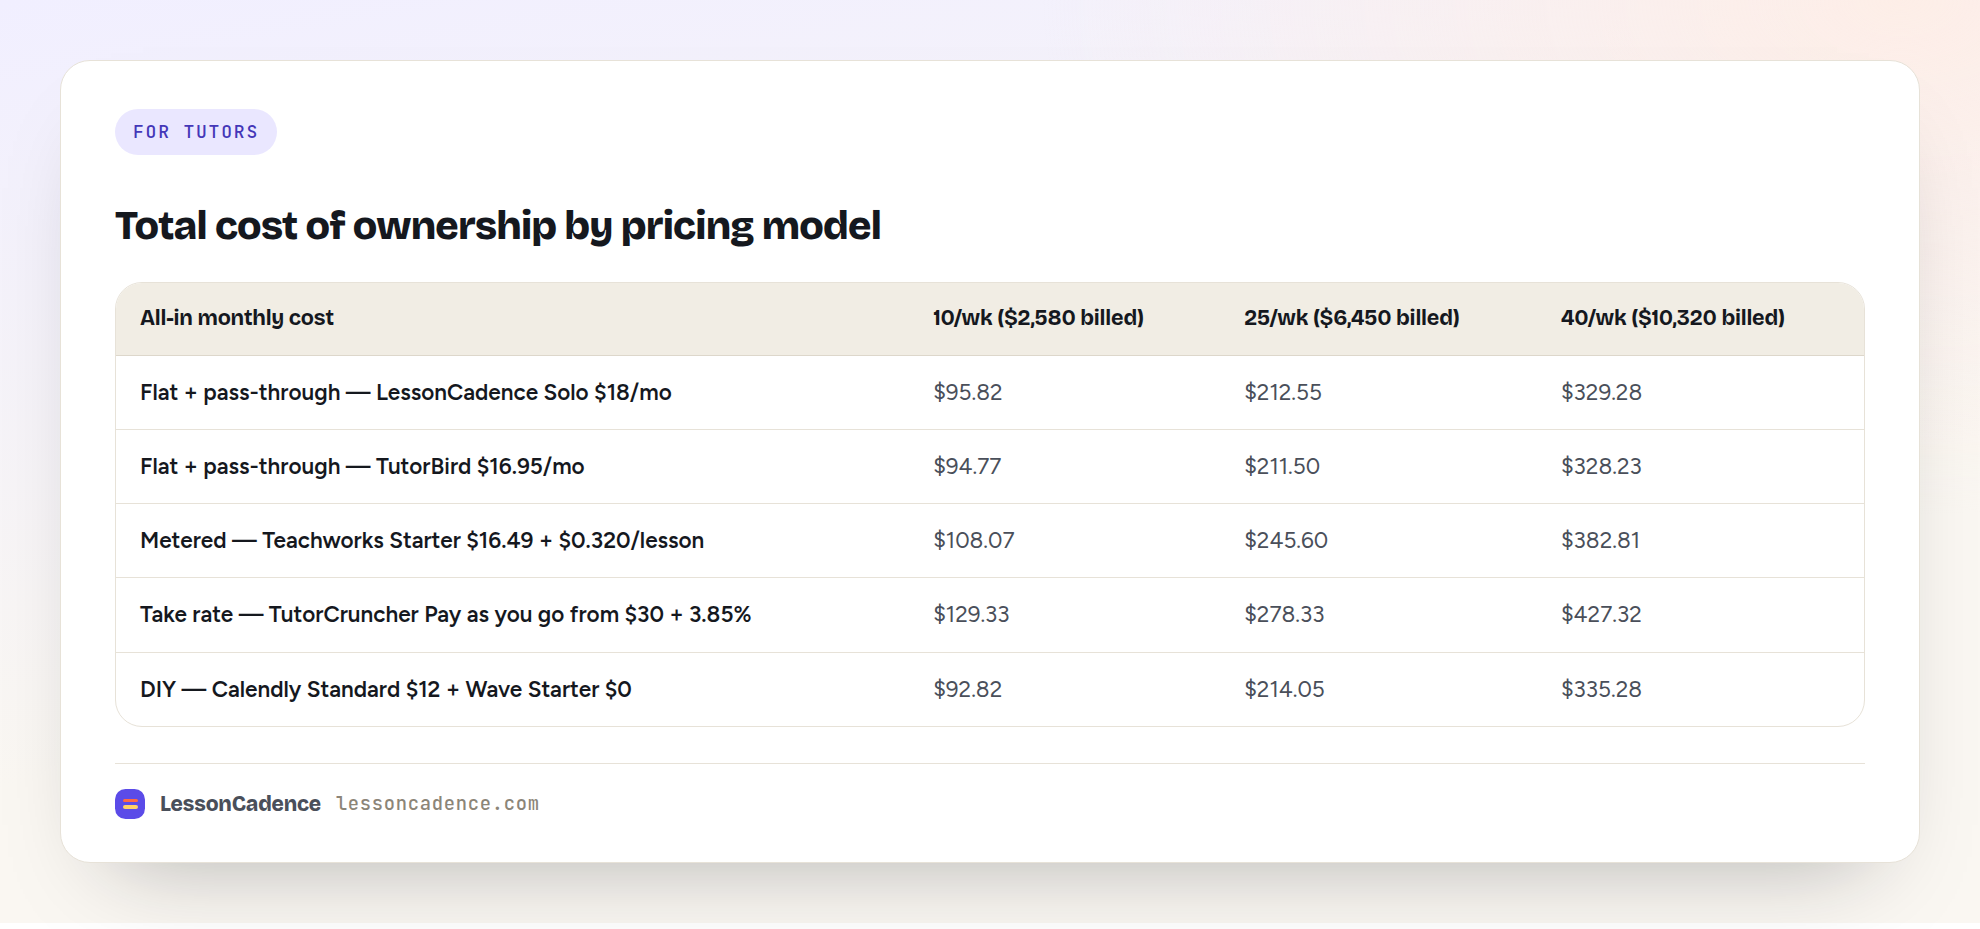Viewport: 1980px width, 929px height.
Task: Click the $94.77 cell
Action: [x=967, y=467]
